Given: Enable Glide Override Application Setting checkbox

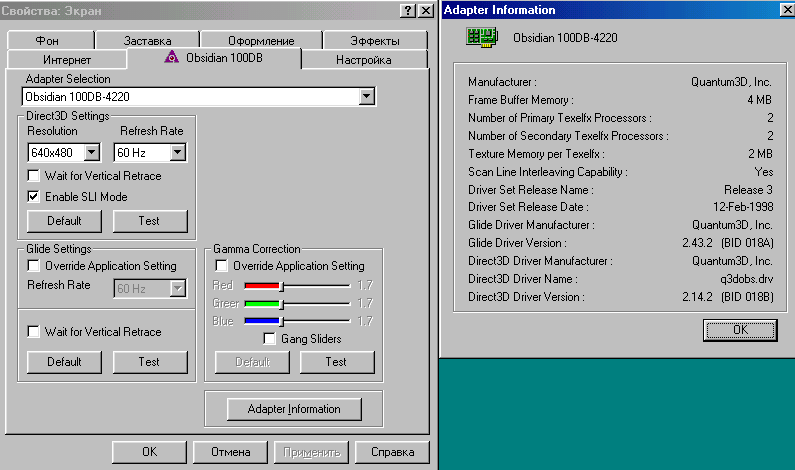Looking at the screenshot, I should click(x=33, y=266).
